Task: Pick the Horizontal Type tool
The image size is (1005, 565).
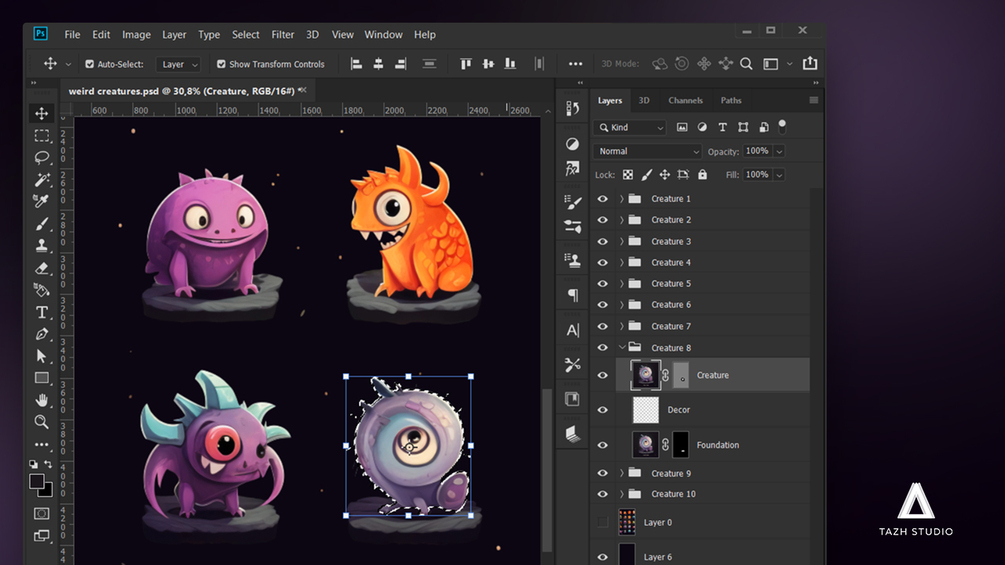Action: point(42,312)
